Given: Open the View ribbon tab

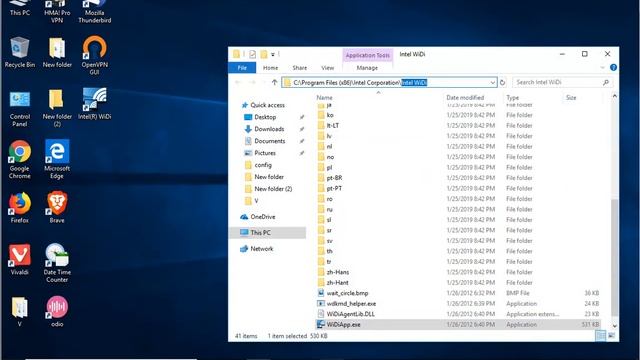Looking at the screenshot, I should coord(327,68).
